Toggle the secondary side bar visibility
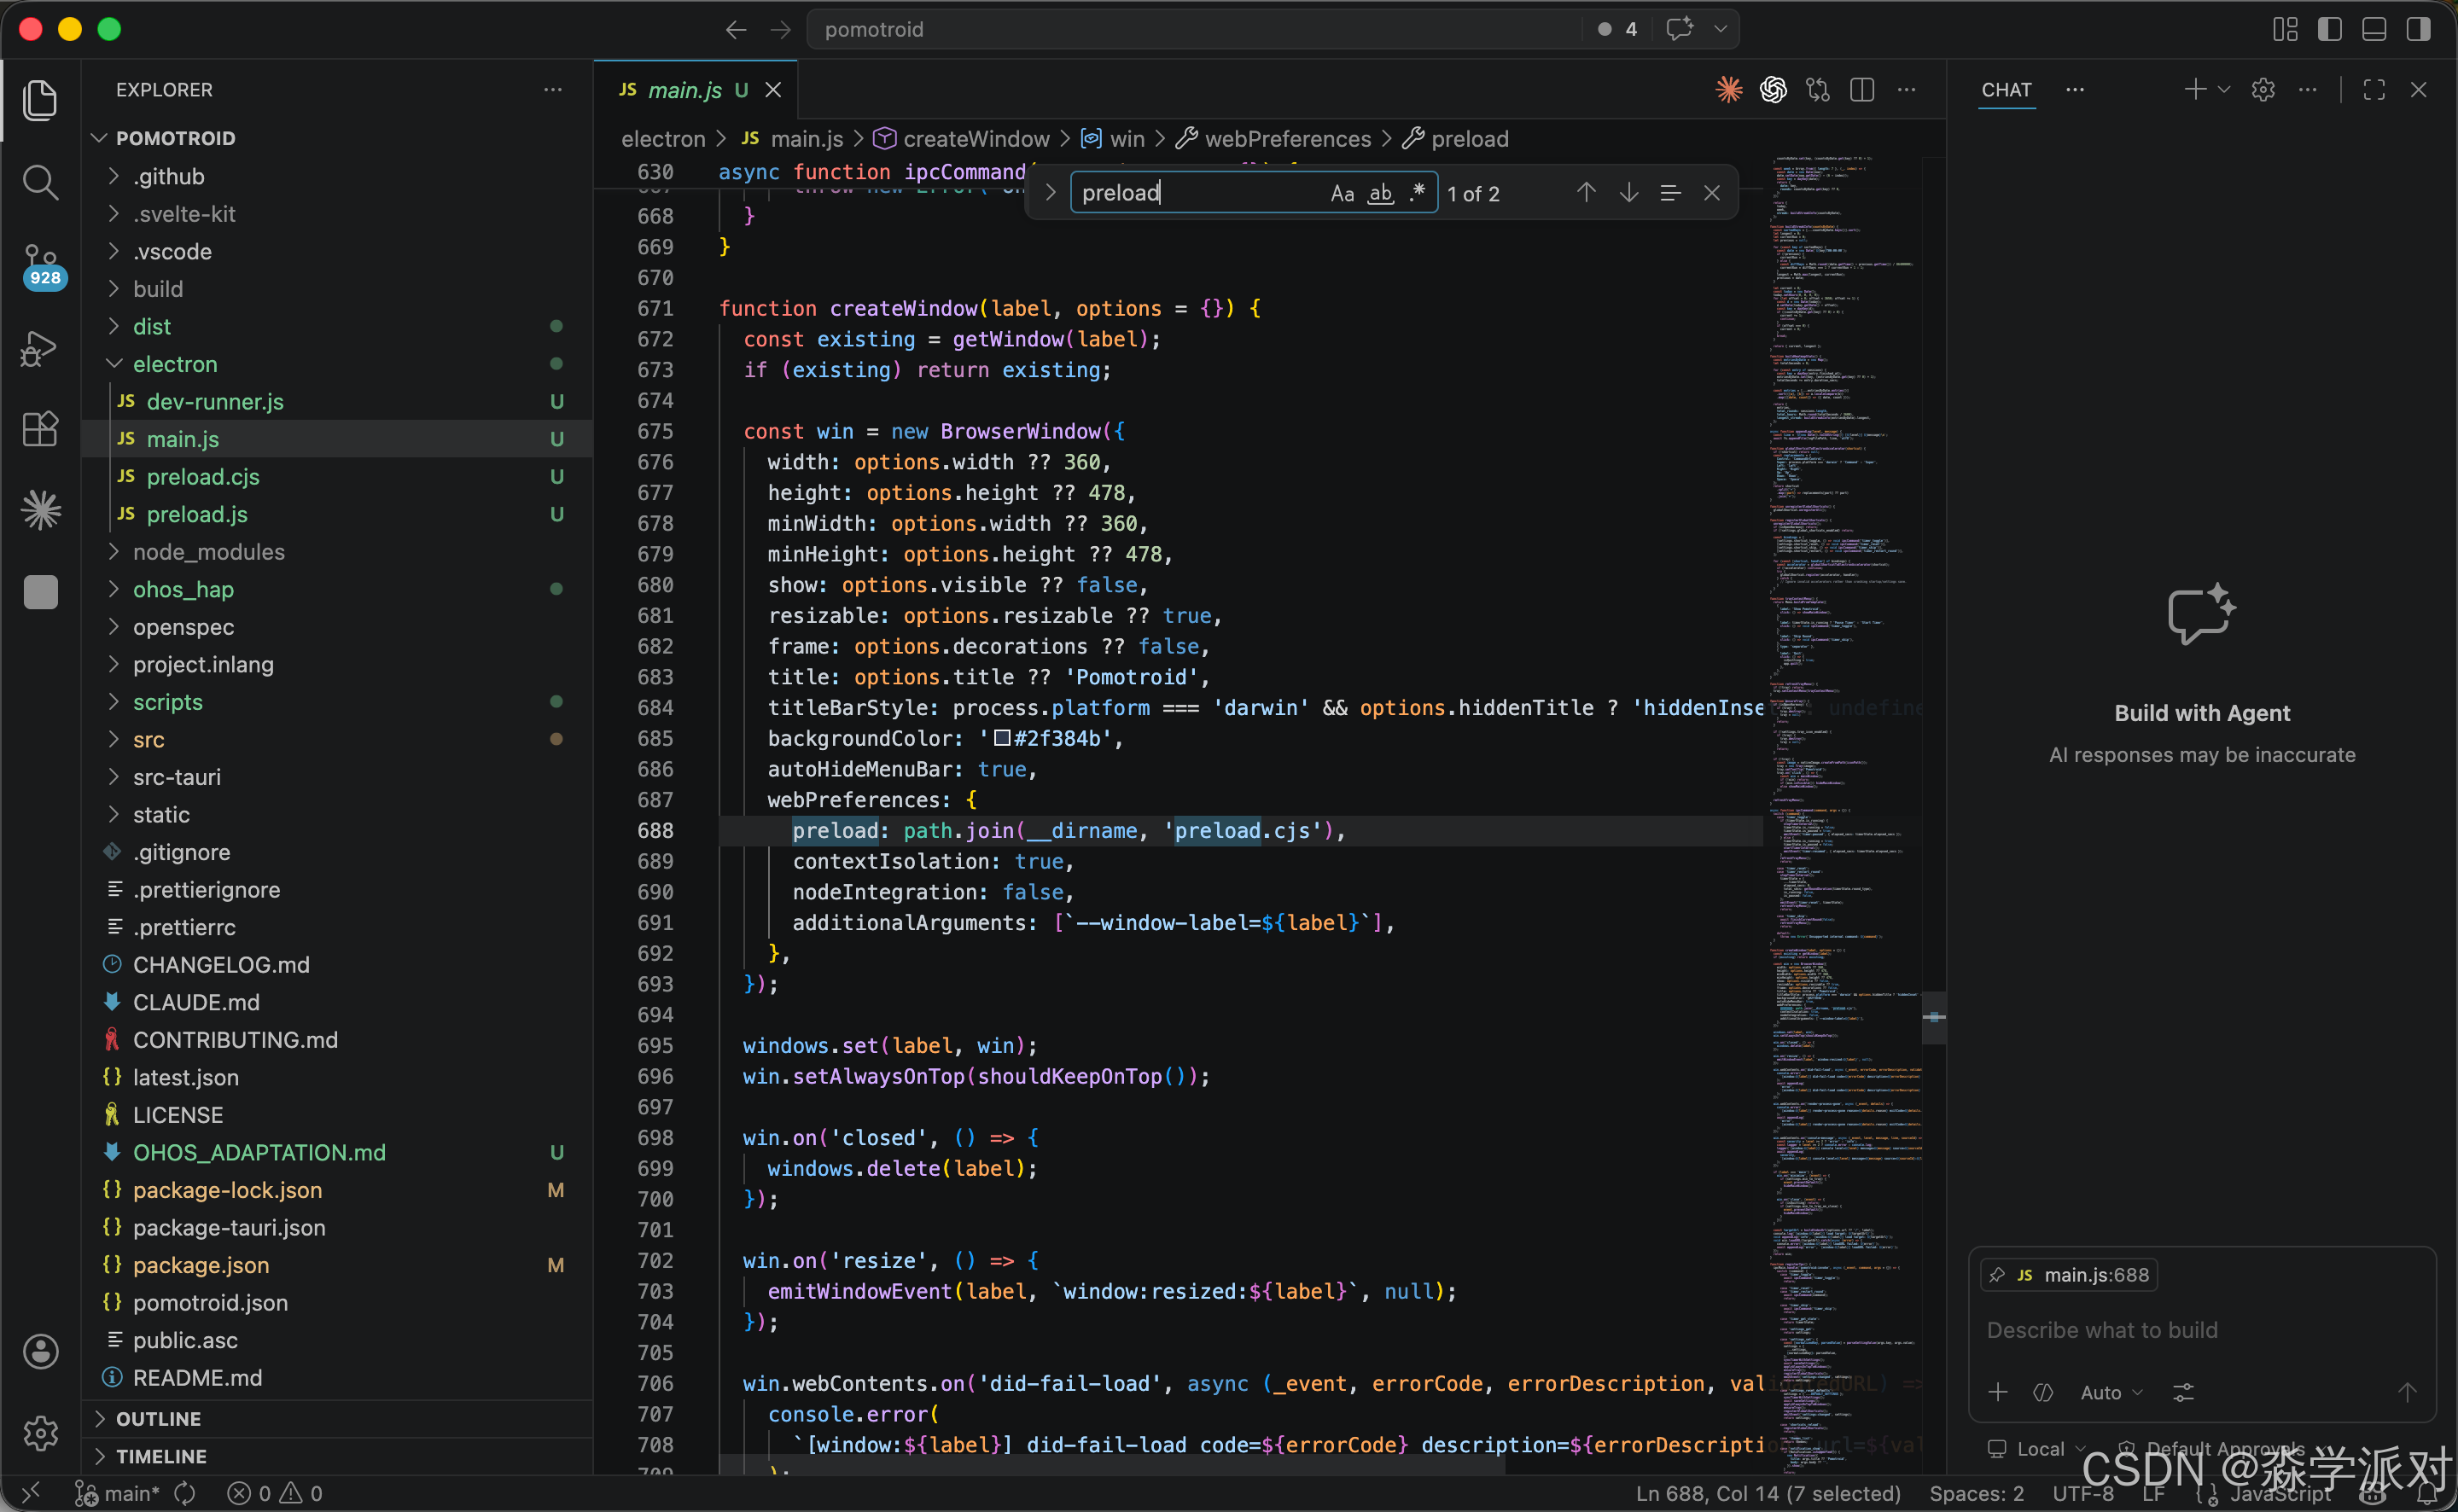Viewport: 2458px width, 1512px height. pos(2418,29)
